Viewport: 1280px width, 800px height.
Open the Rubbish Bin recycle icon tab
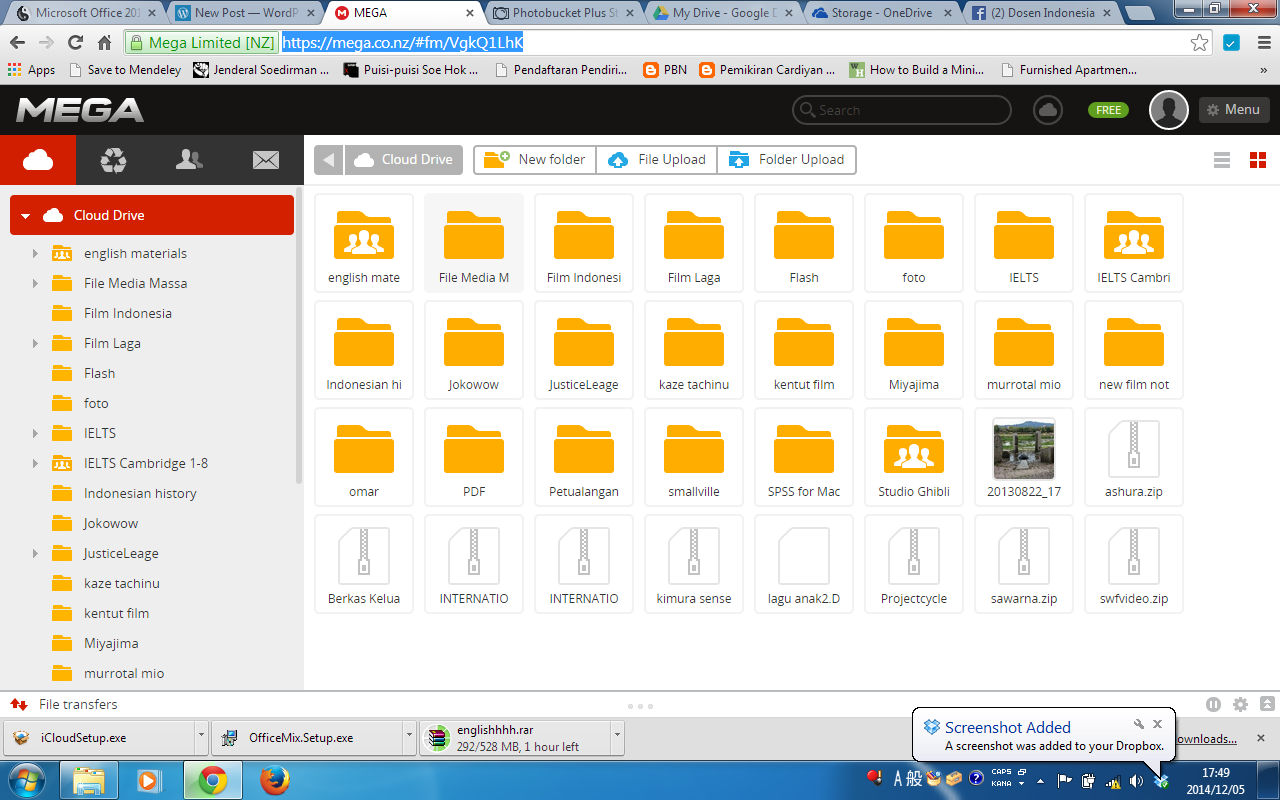click(x=114, y=160)
